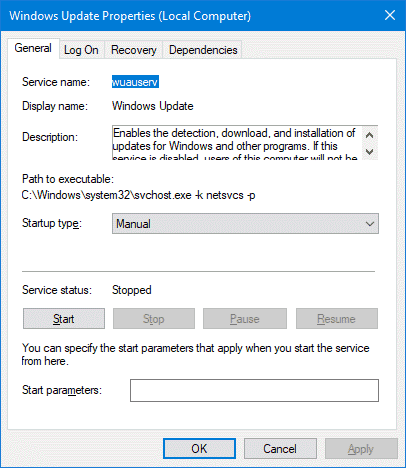Select the highlighted wuauserv service name
The image size is (406, 468).
tap(135, 82)
